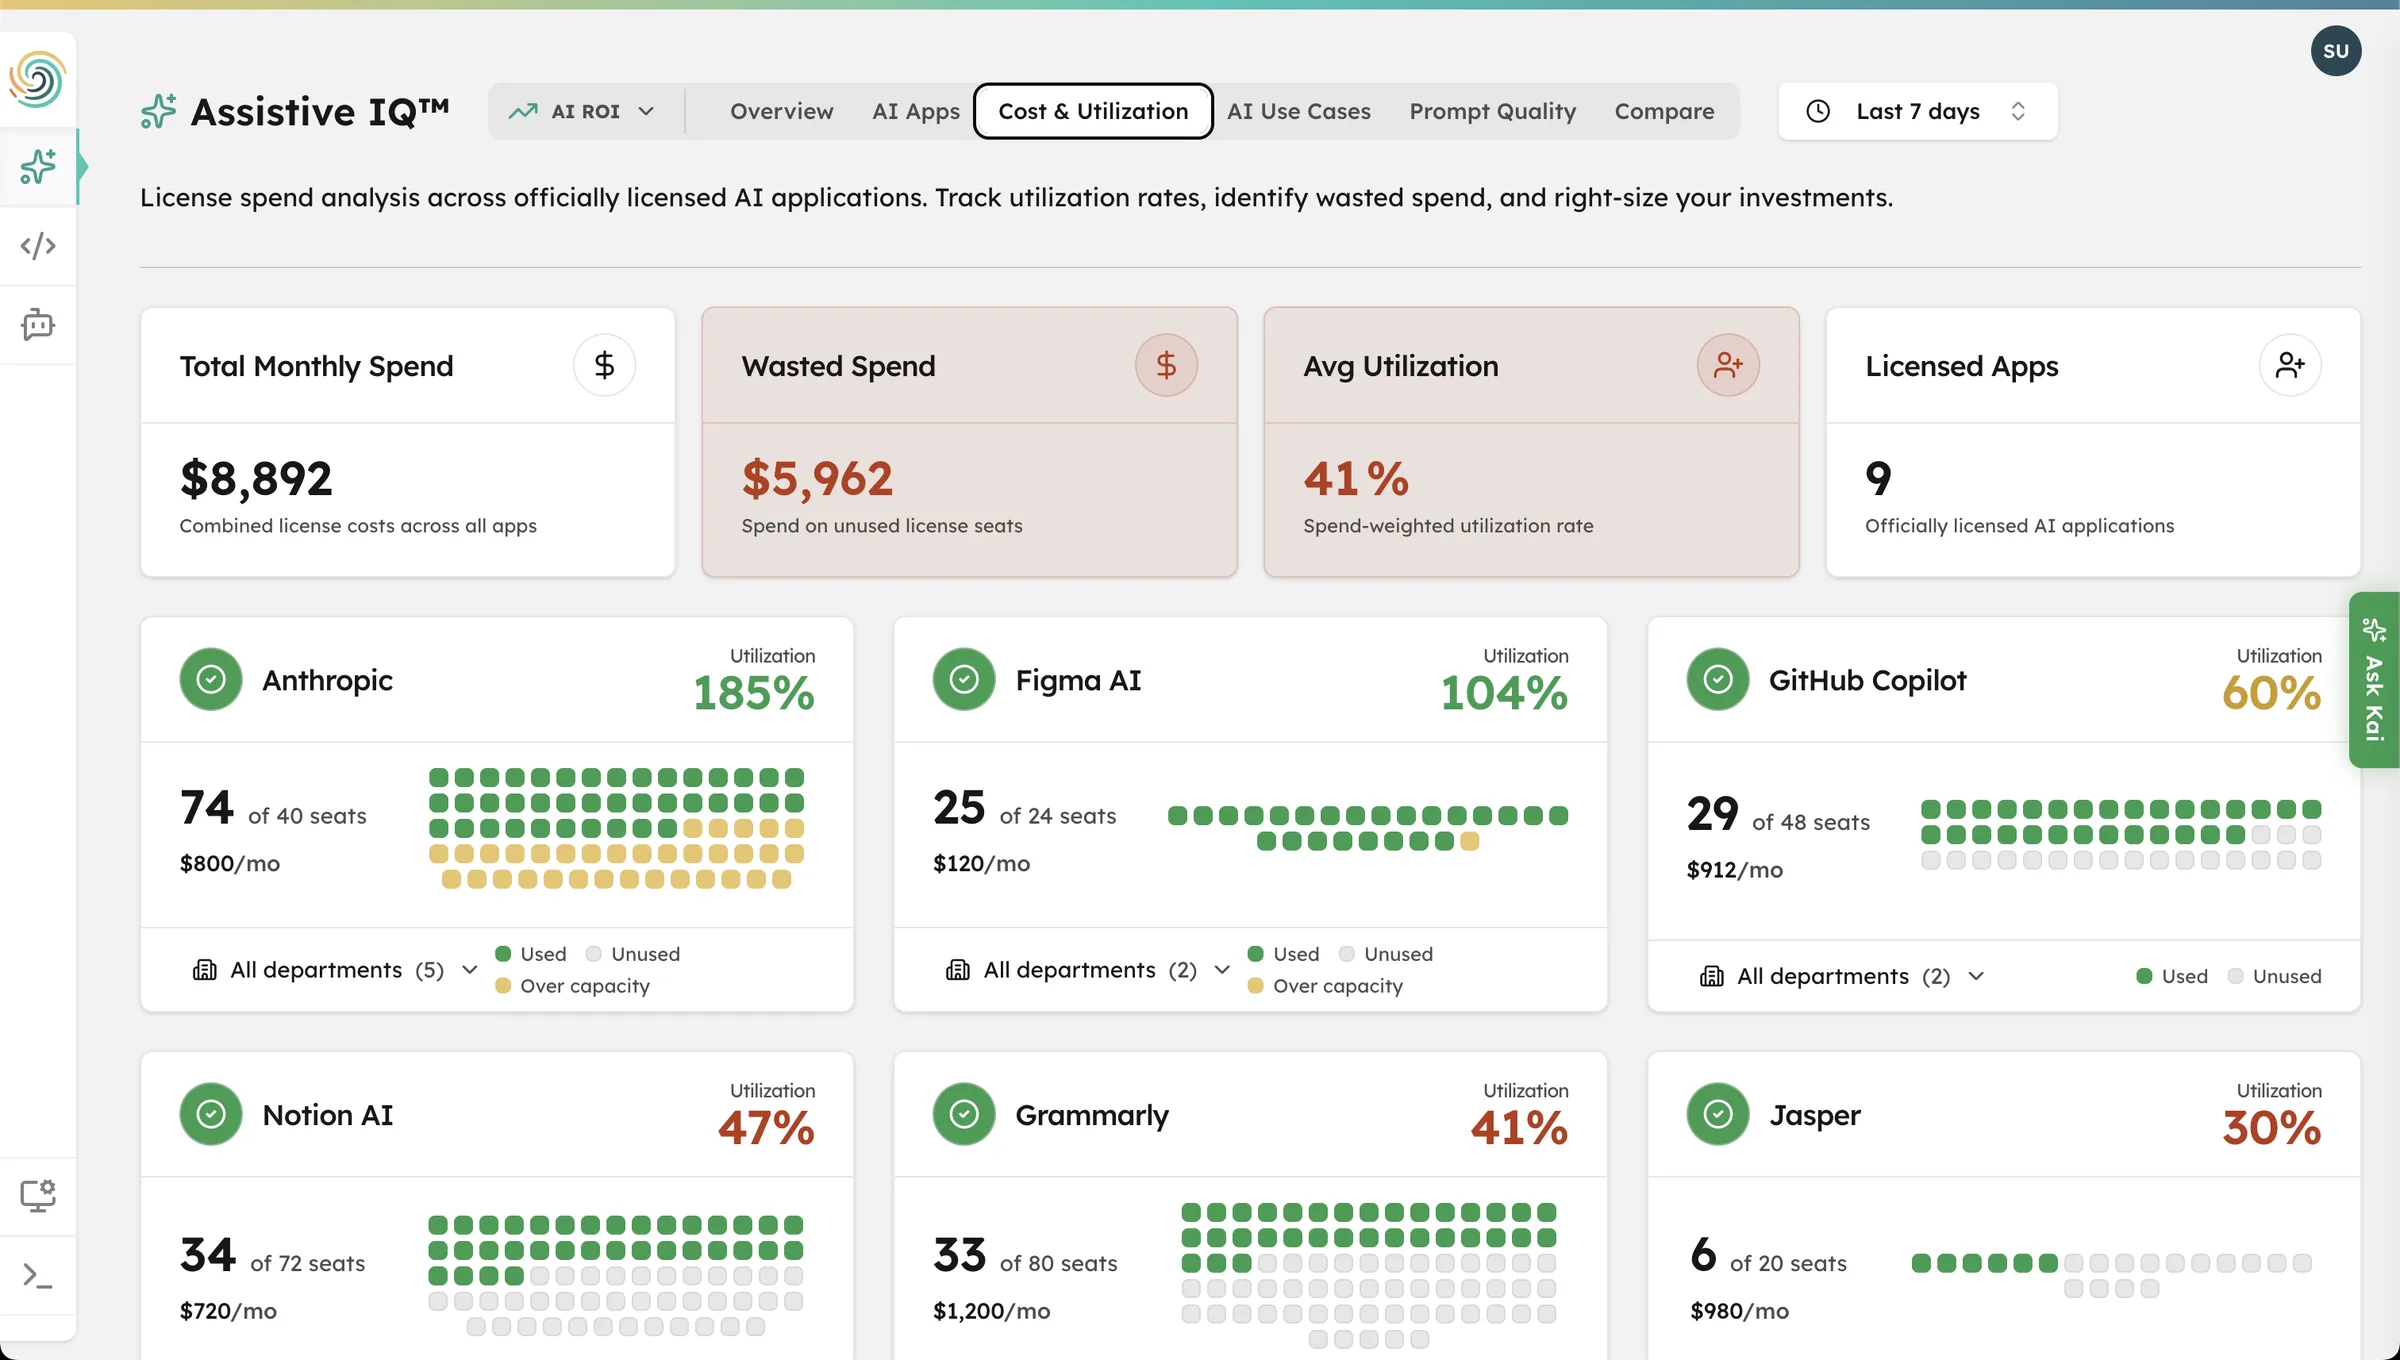Open the Ask Kai side panel
Screen dimensions: 2400x1360
point(2374,680)
